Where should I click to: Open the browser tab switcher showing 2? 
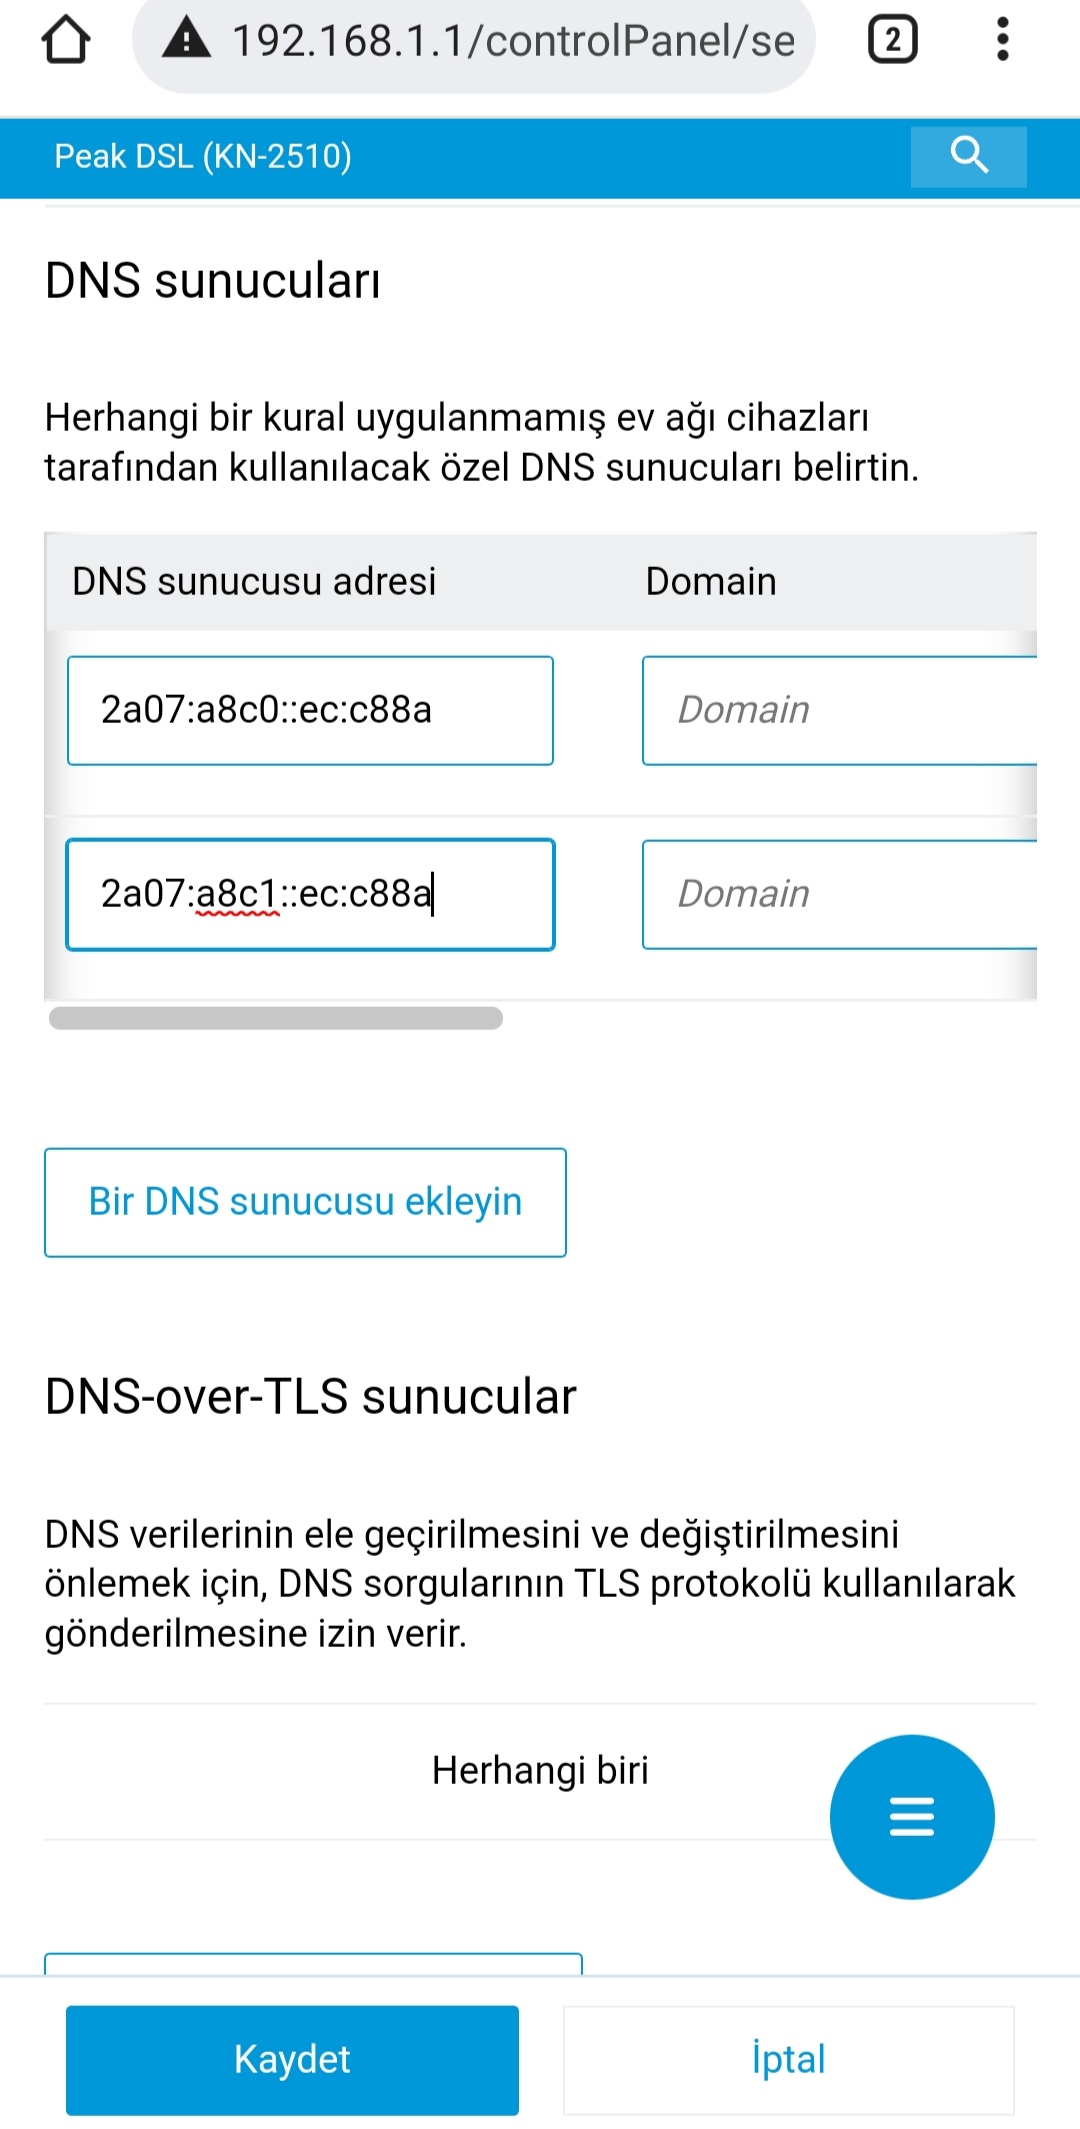coord(892,40)
